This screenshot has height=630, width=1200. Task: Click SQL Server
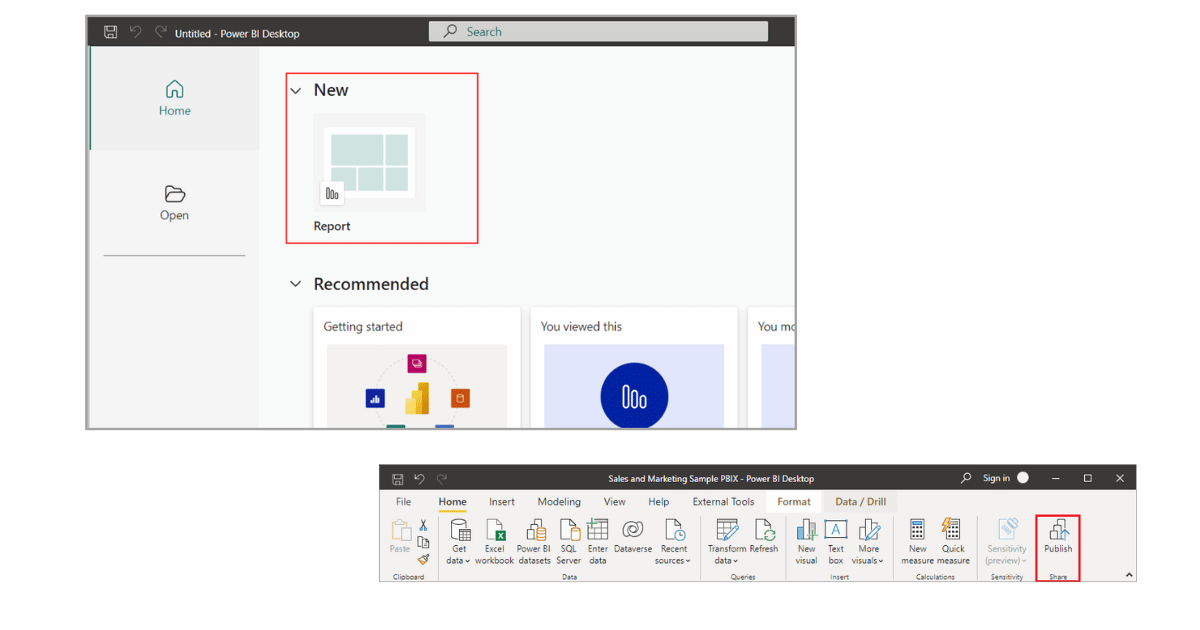click(x=569, y=542)
